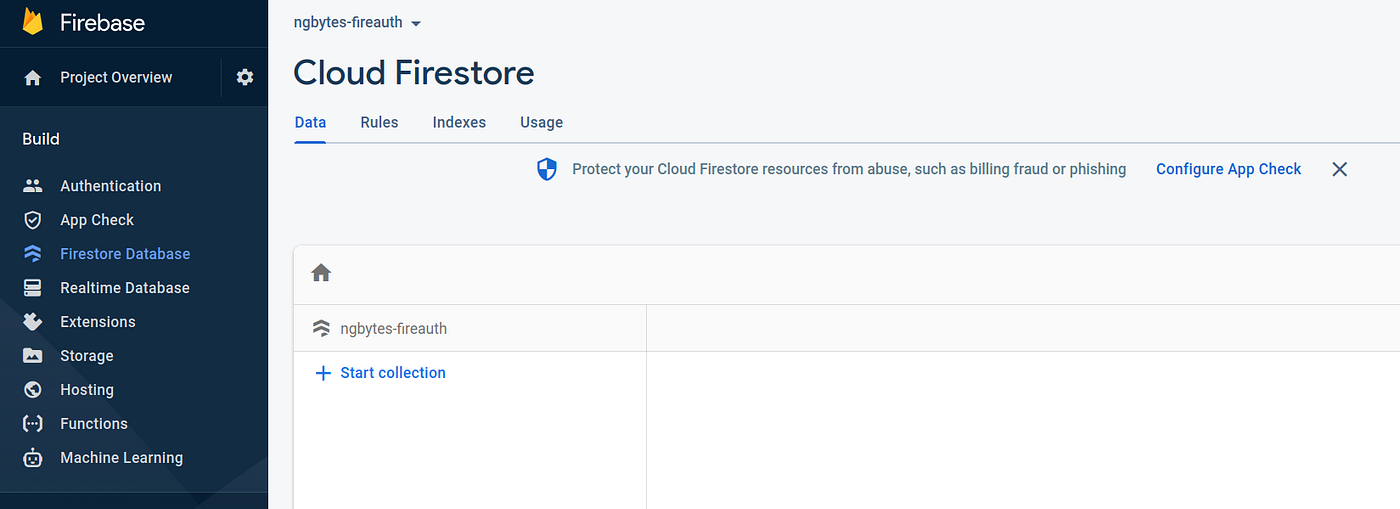The image size is (1400, 509).
Task: Open project settings gear icon
Action: tap(245, 77)
